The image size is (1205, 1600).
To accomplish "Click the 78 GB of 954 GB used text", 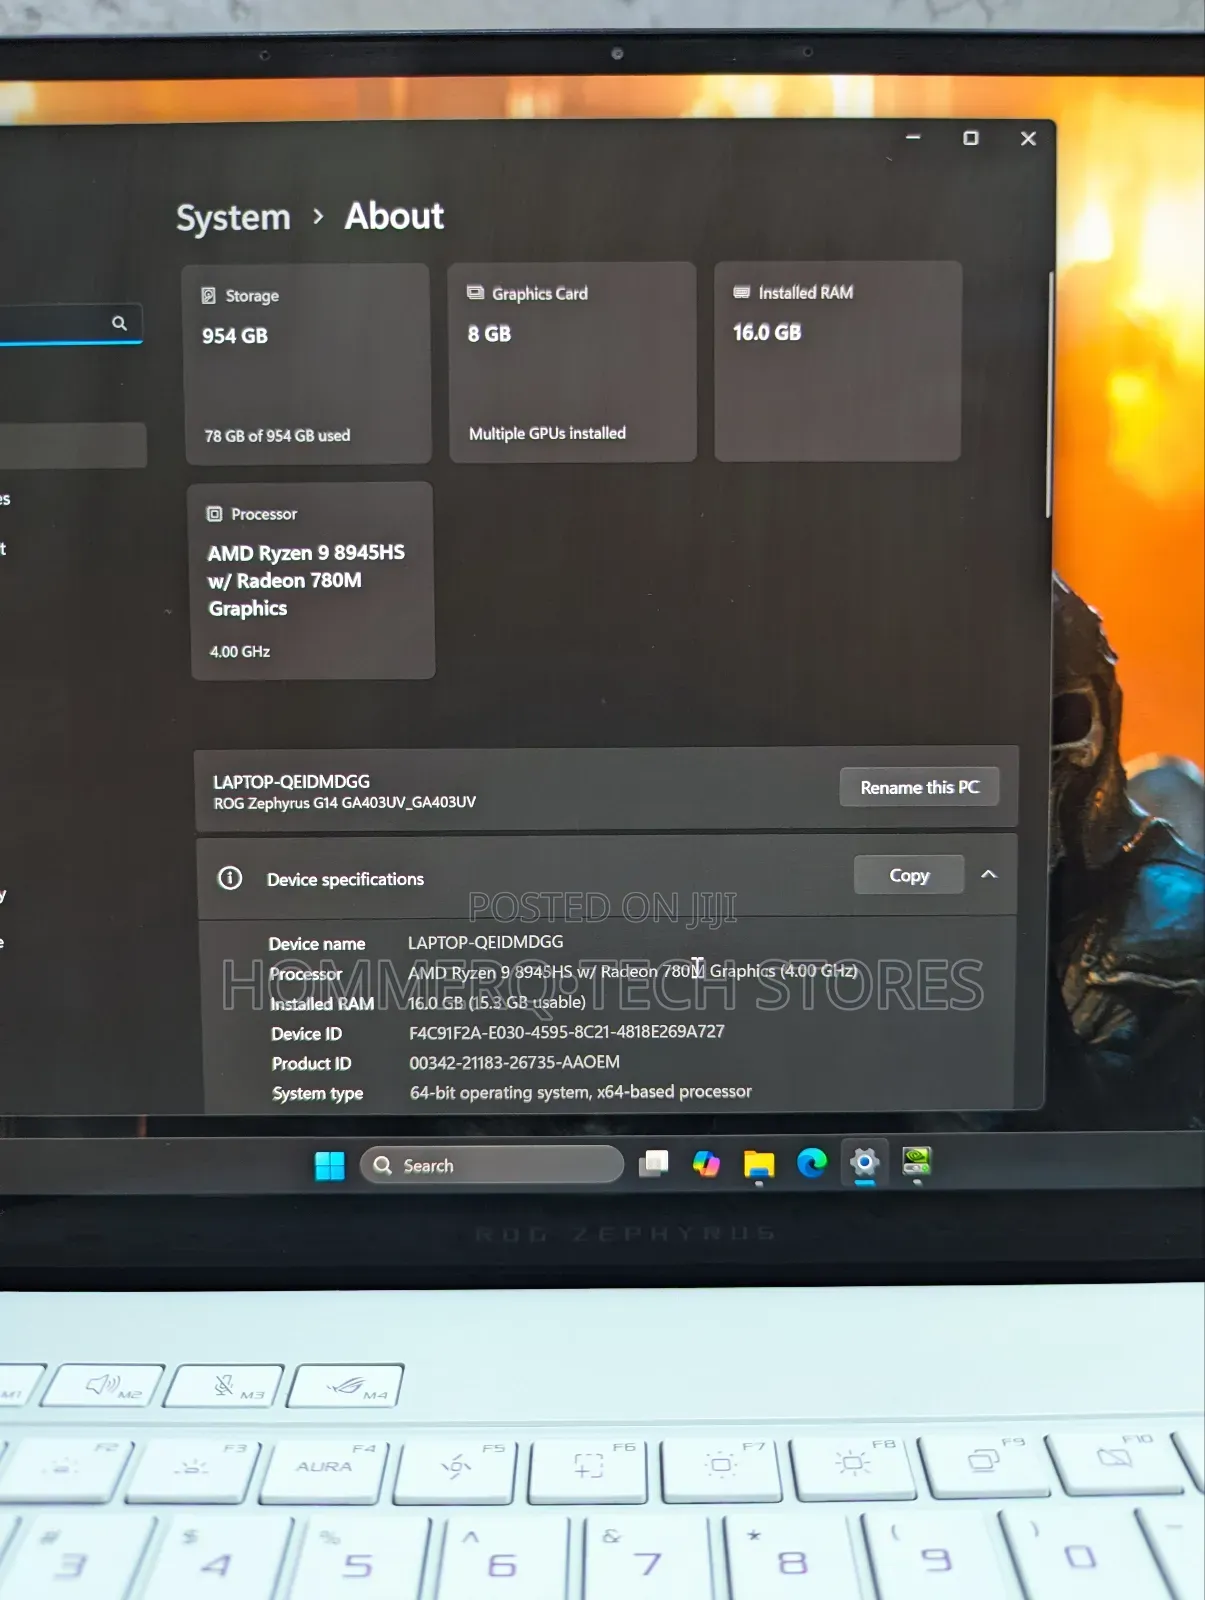I will tap(277, 436).
